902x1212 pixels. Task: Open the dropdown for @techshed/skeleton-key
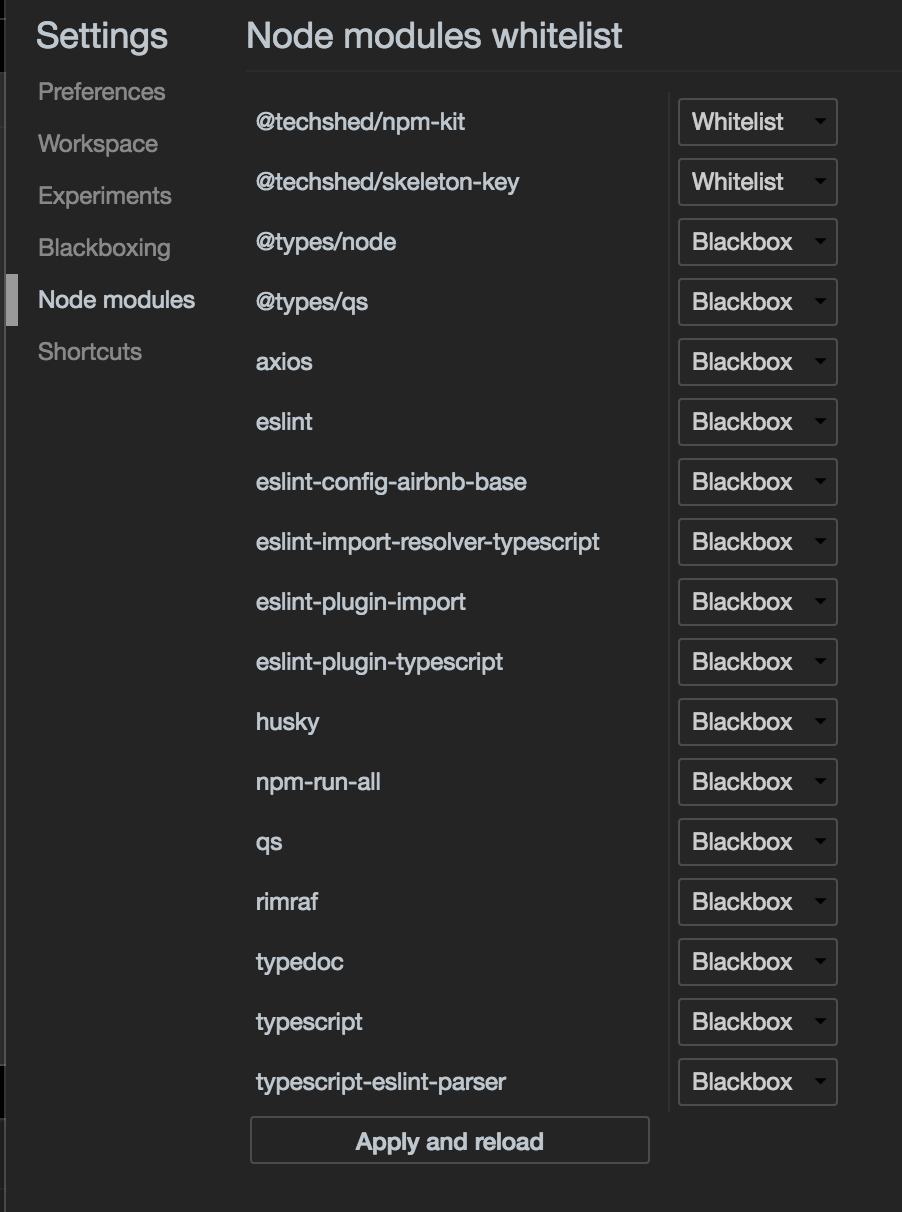[x=757, y=182]
